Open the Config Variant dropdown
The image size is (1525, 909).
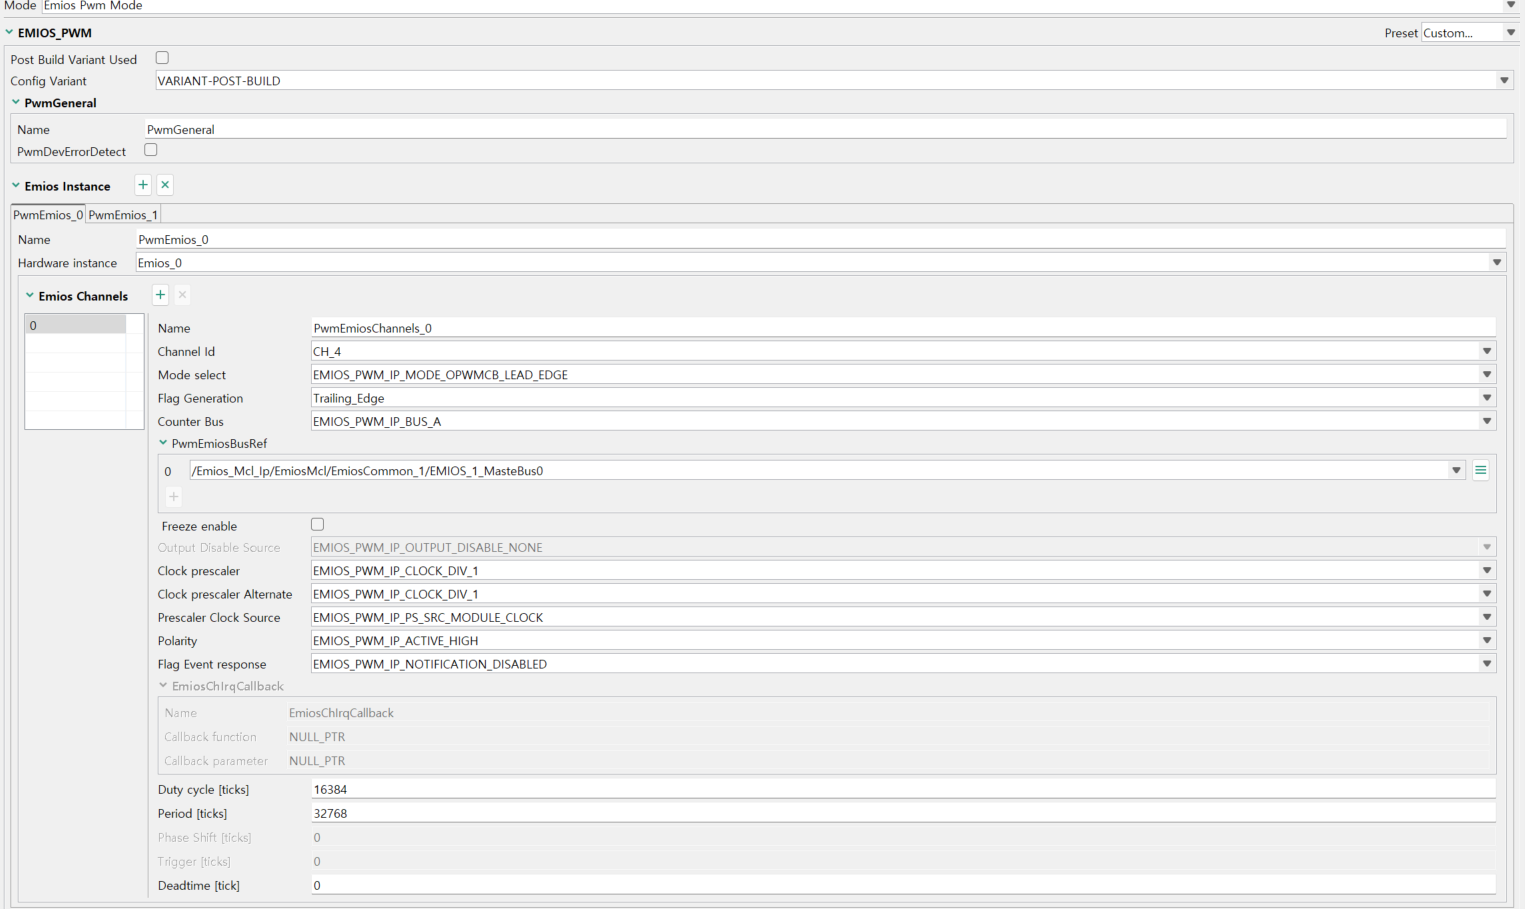pos(1504,81)
